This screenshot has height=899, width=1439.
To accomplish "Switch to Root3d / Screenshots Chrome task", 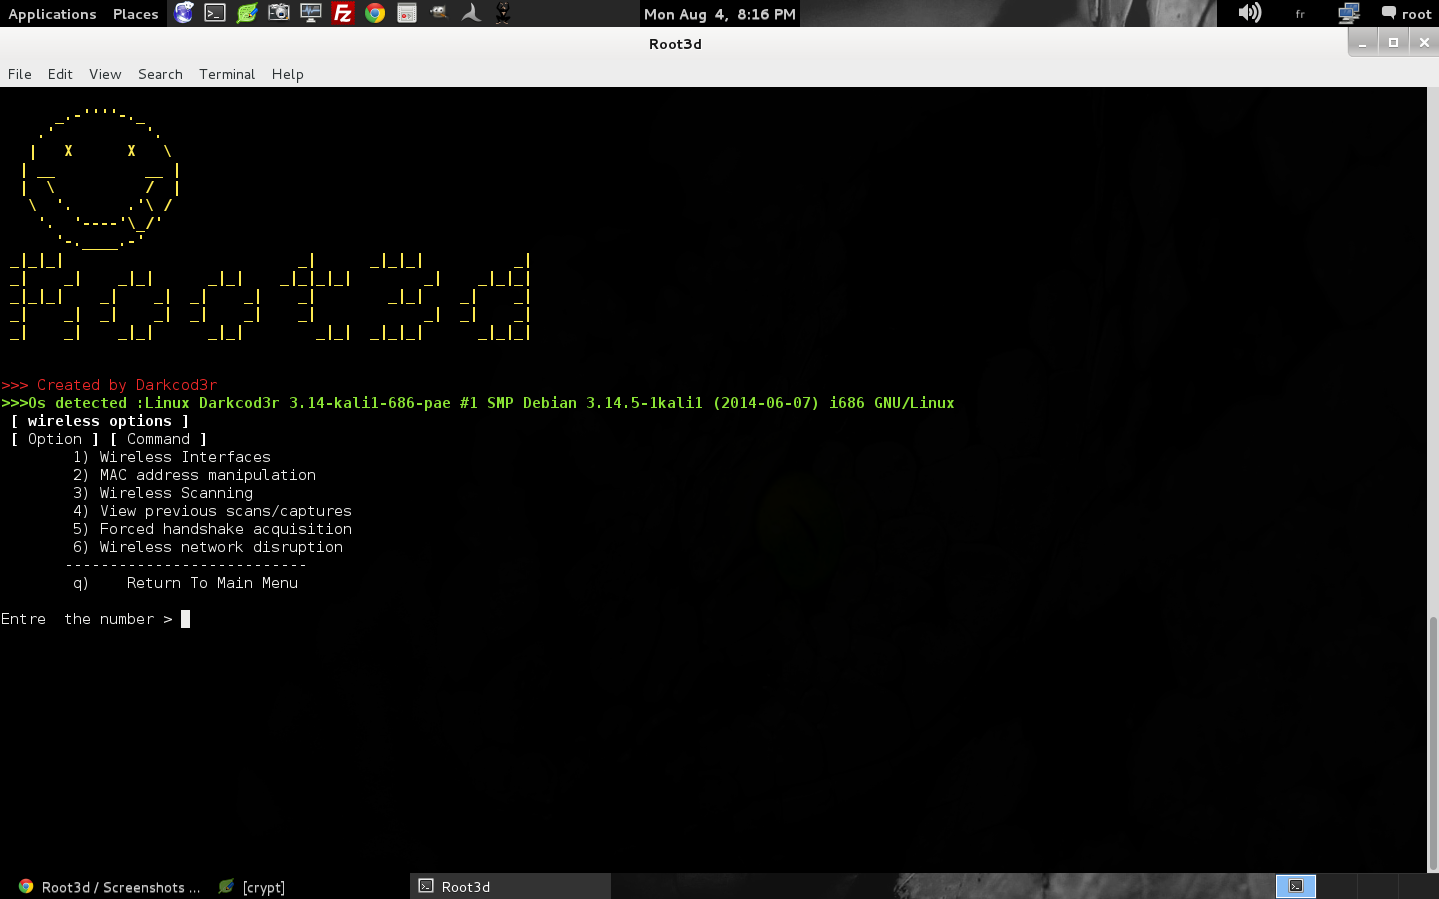I will click(x=110, y=887).
